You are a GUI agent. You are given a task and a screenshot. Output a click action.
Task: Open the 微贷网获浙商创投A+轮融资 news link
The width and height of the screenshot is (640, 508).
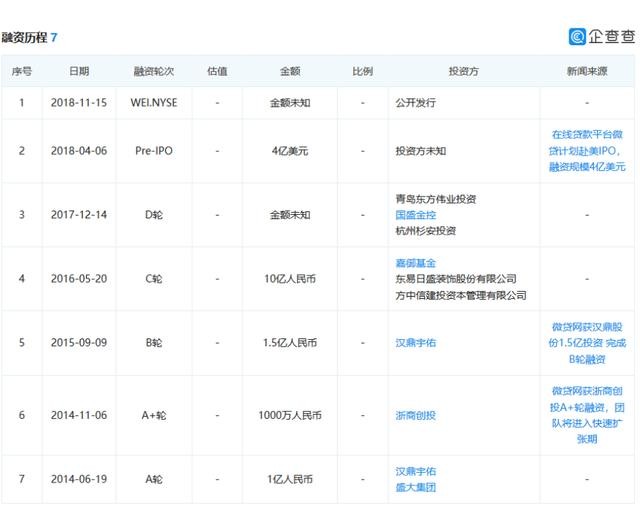tap(587, 415)
